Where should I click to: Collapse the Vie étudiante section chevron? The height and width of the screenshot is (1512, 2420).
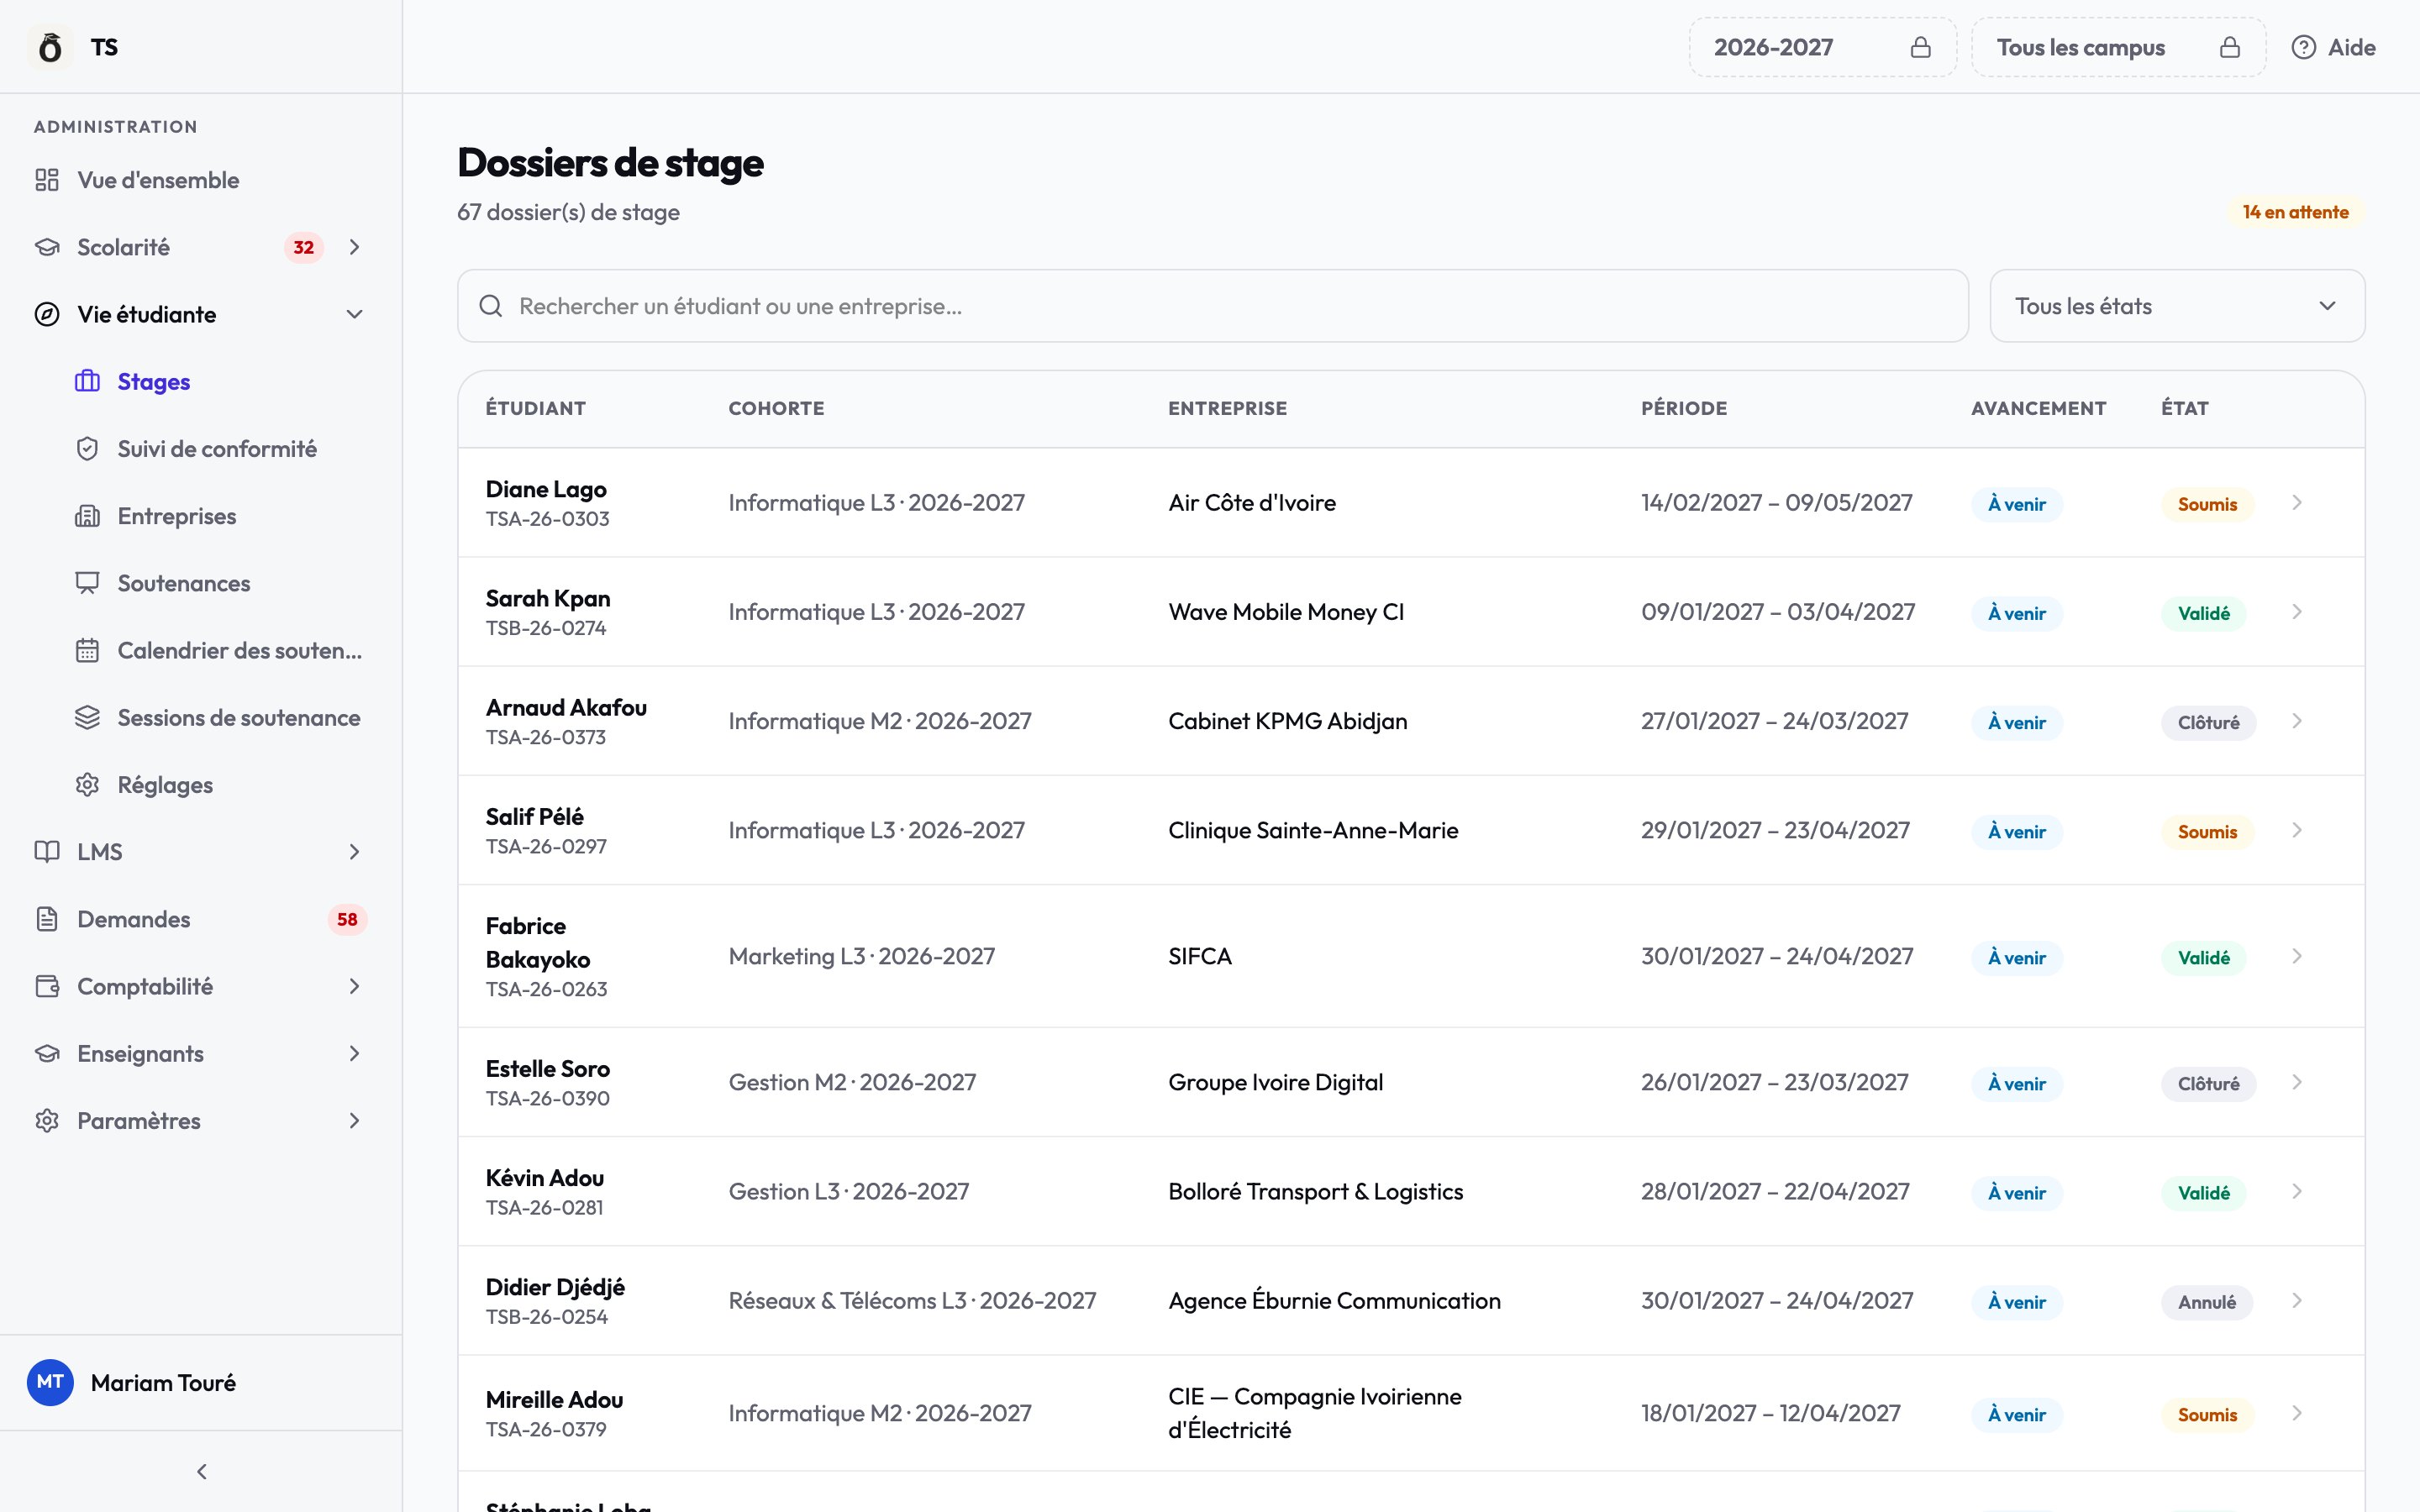pyautogui.click(x=354, y=314)
